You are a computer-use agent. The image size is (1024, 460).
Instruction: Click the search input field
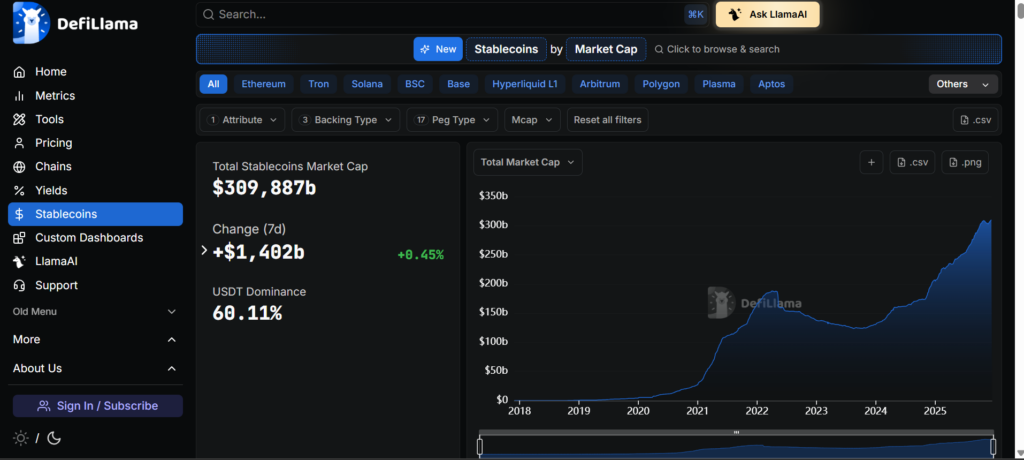click(440, 15)
